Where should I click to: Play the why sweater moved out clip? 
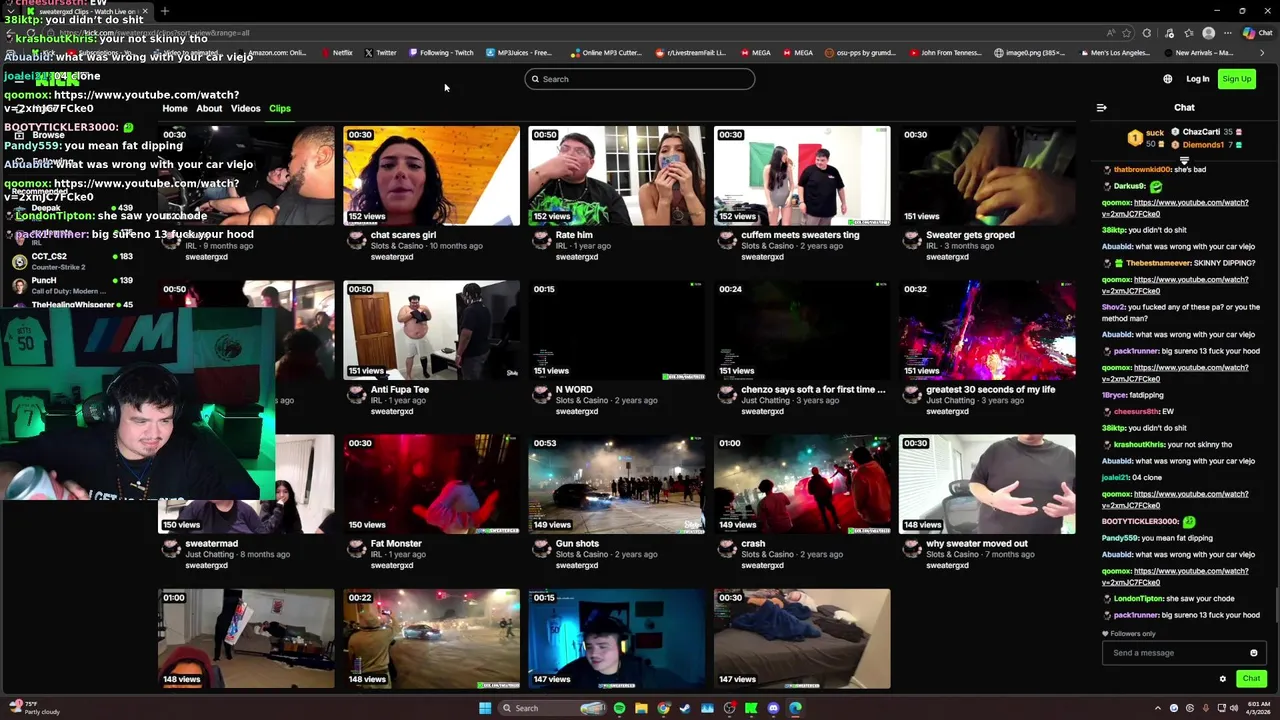tap(987, 484)
